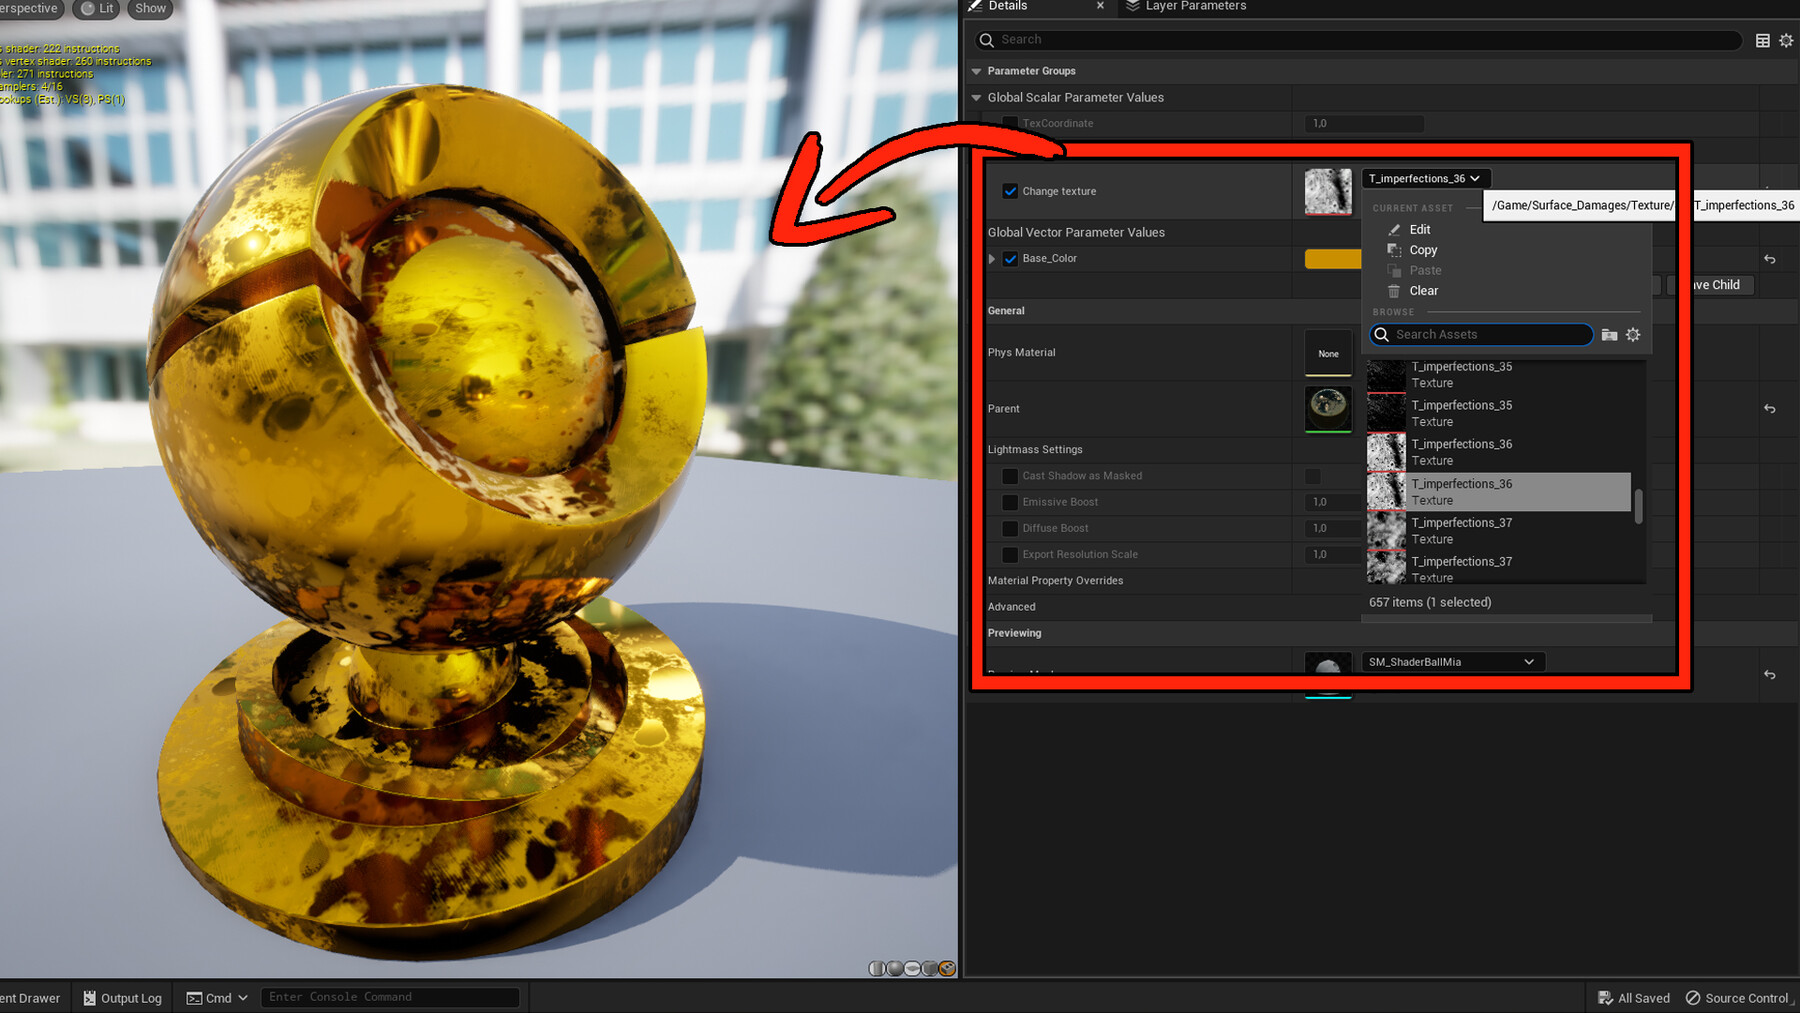The width and height of the screenshot is (1800, 1013).
Task: Expand the Material Property Overrides section
Action: click(x=1055, y=580)
